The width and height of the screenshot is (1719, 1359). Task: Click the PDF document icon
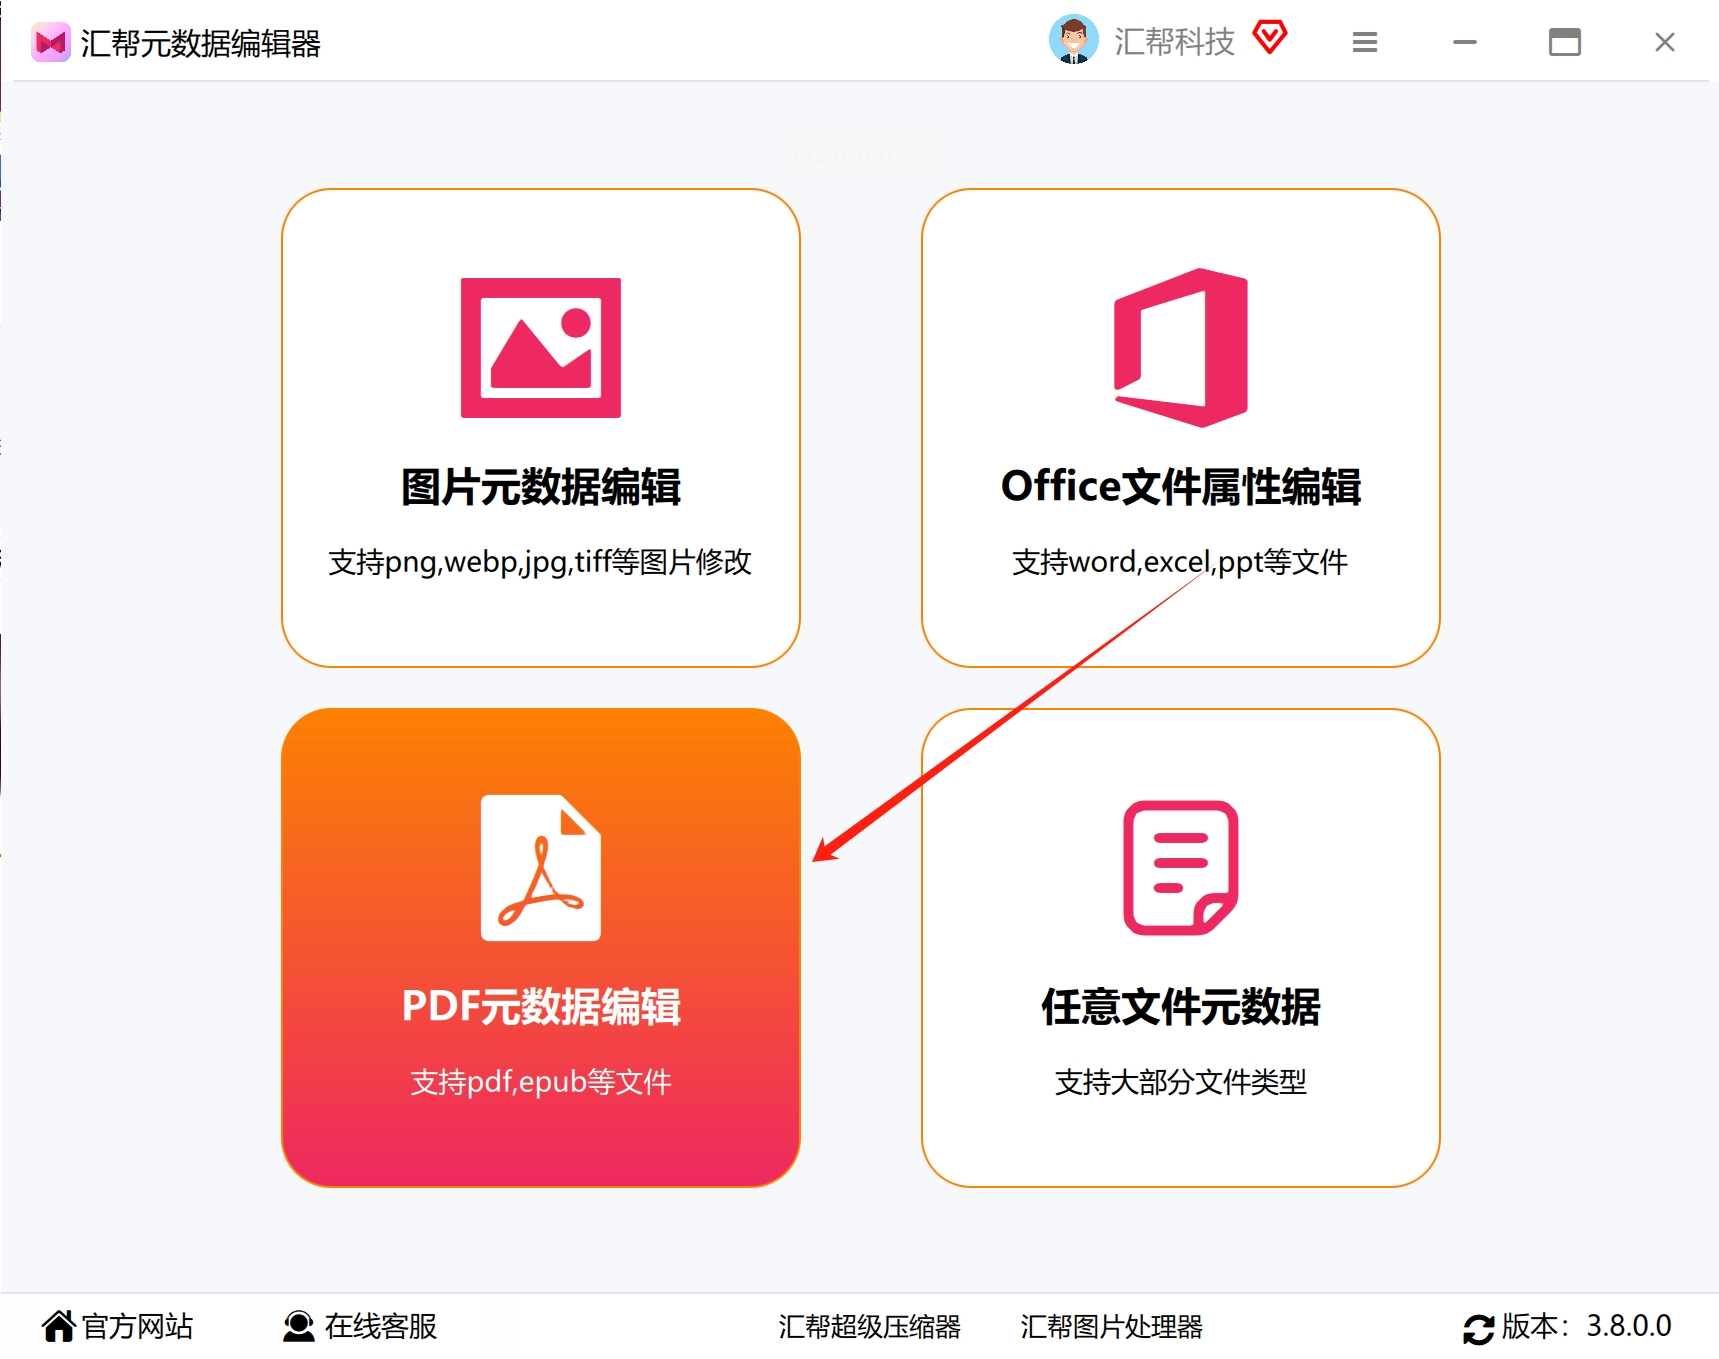pos(540,867)
